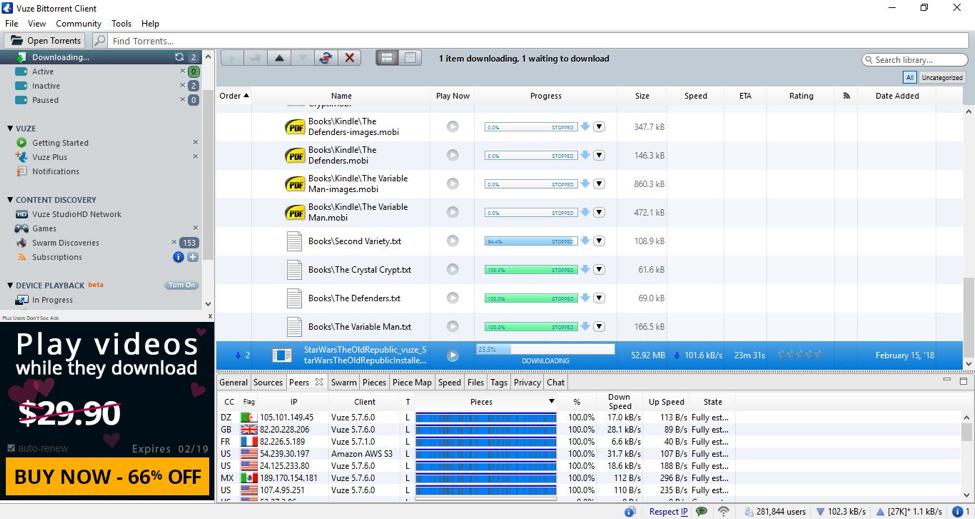
Task: Click the chat bubble status bar icon
Action: tap(701, 512)
